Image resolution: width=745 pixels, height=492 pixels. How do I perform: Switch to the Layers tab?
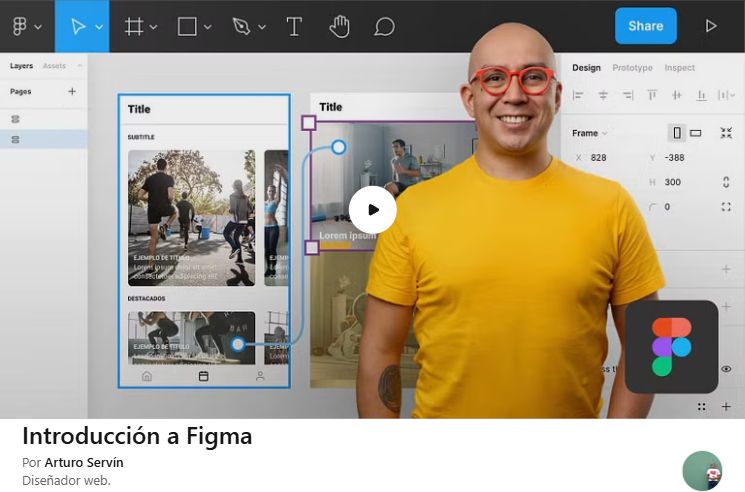[x=21, y=66]
